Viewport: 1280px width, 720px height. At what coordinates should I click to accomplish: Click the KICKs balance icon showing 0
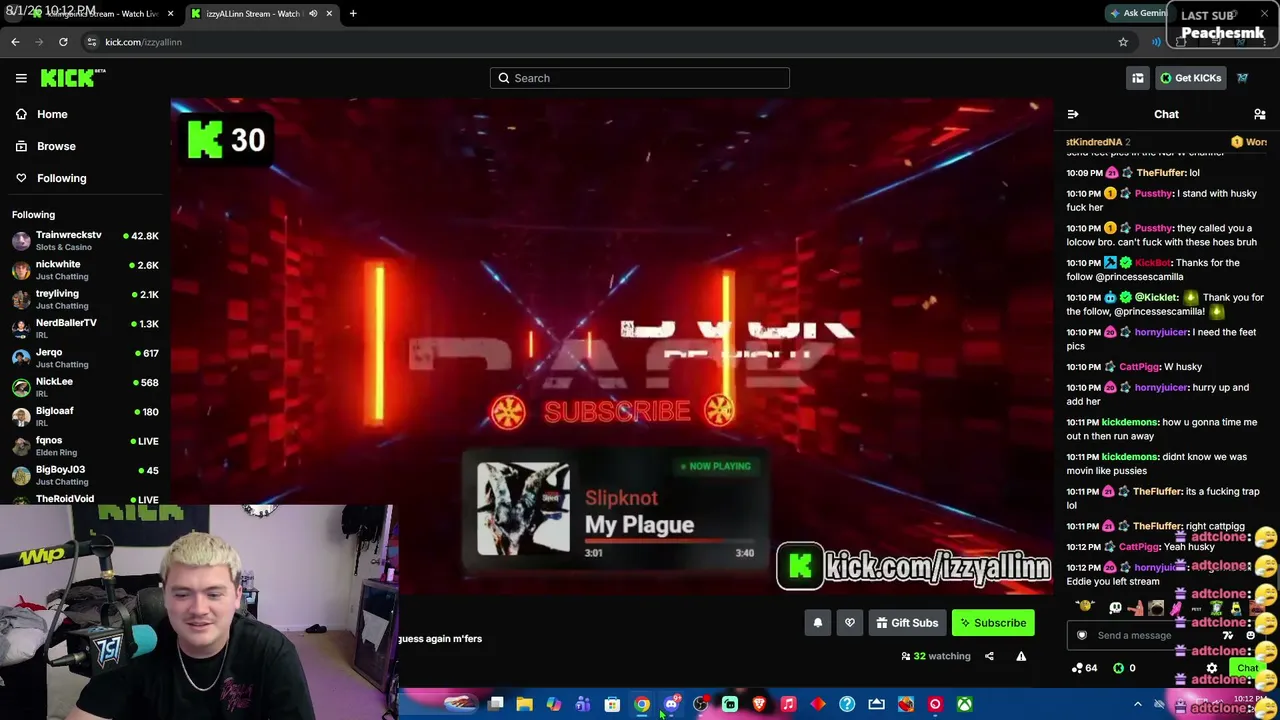(x=1125, y=668)
